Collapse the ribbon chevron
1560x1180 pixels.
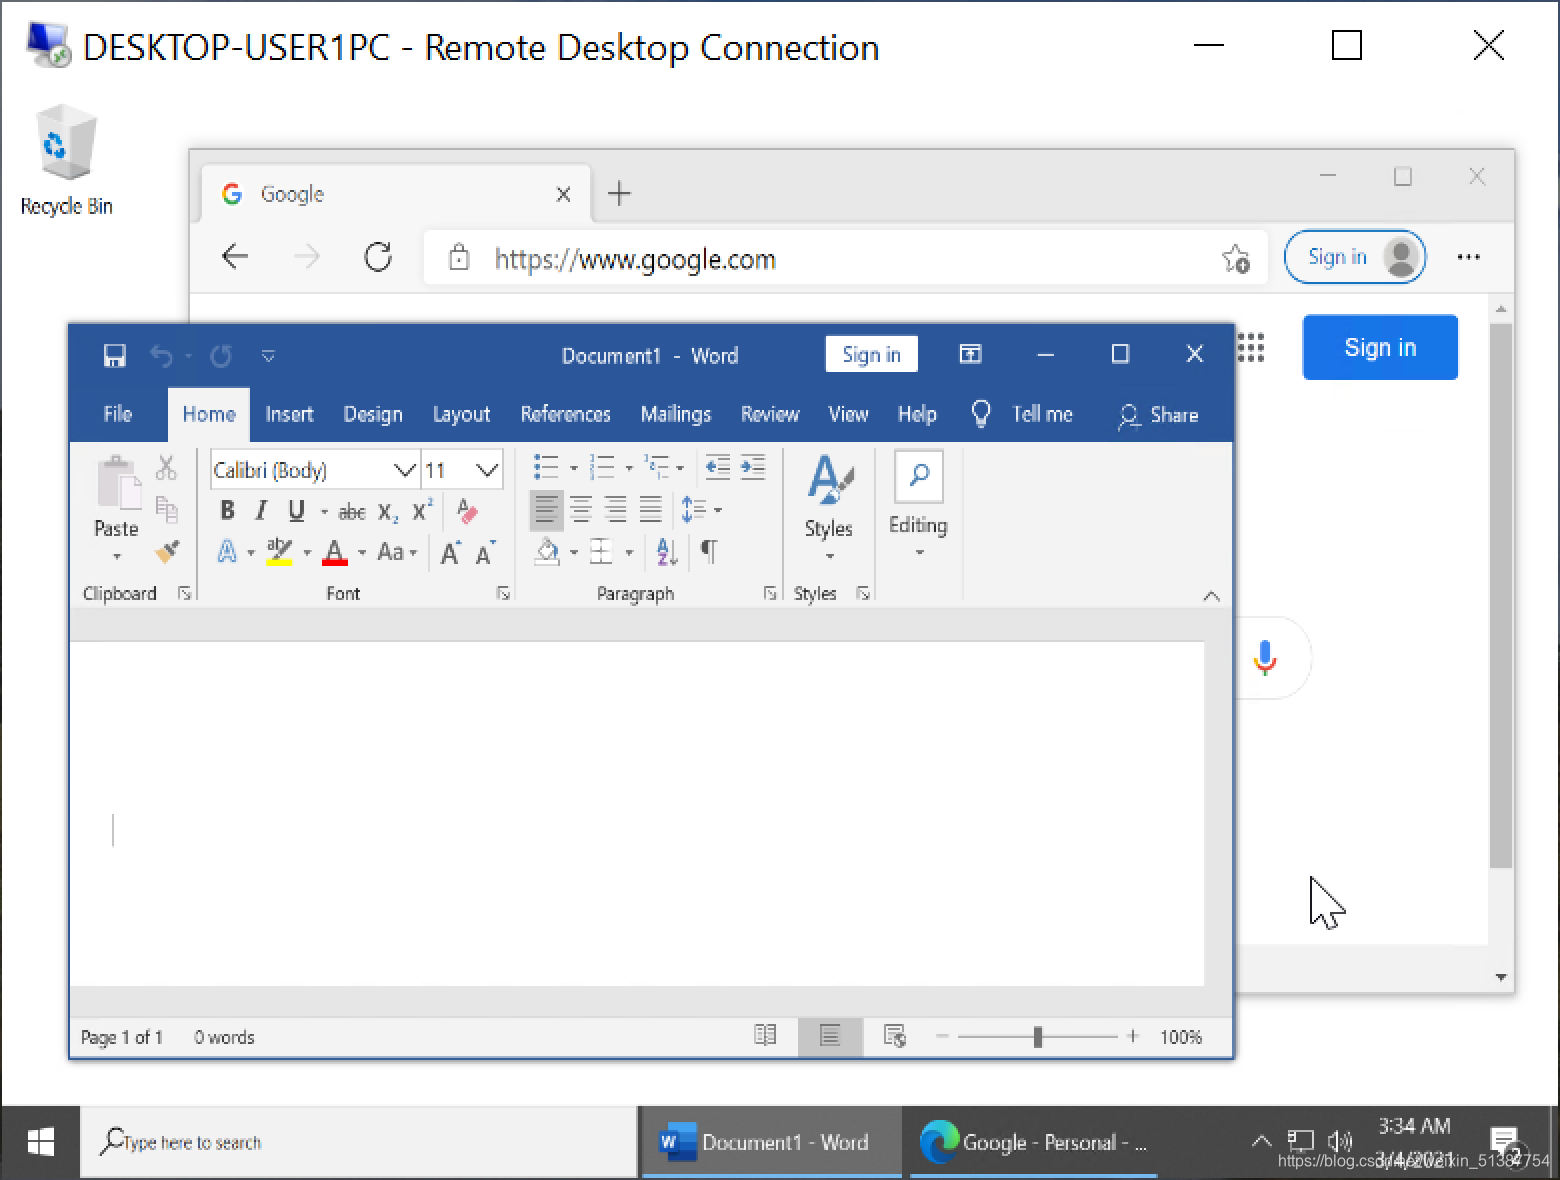click(x=1211, y=596)
